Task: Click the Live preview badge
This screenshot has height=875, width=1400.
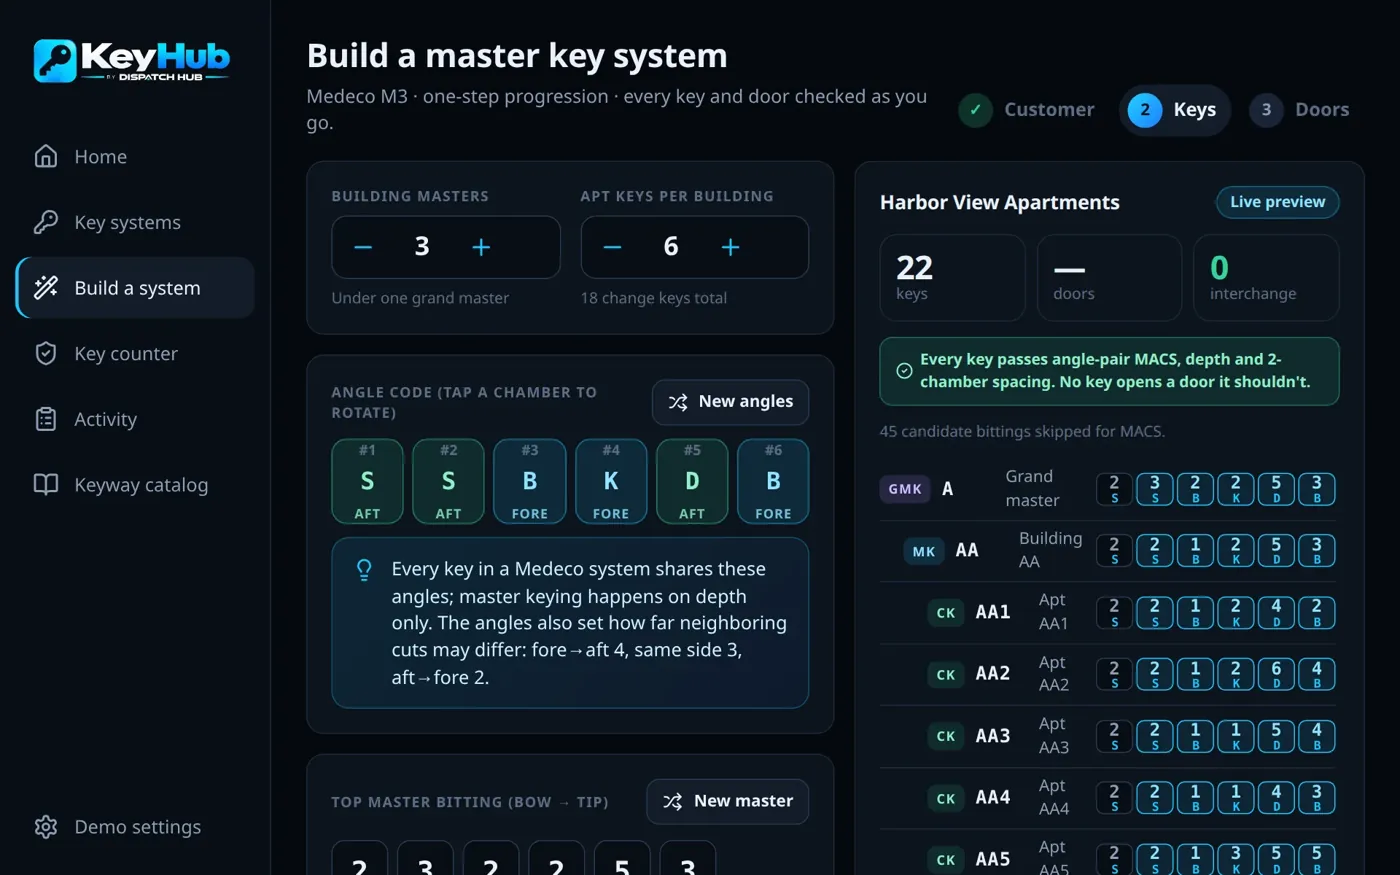Action: (1277, 202)
